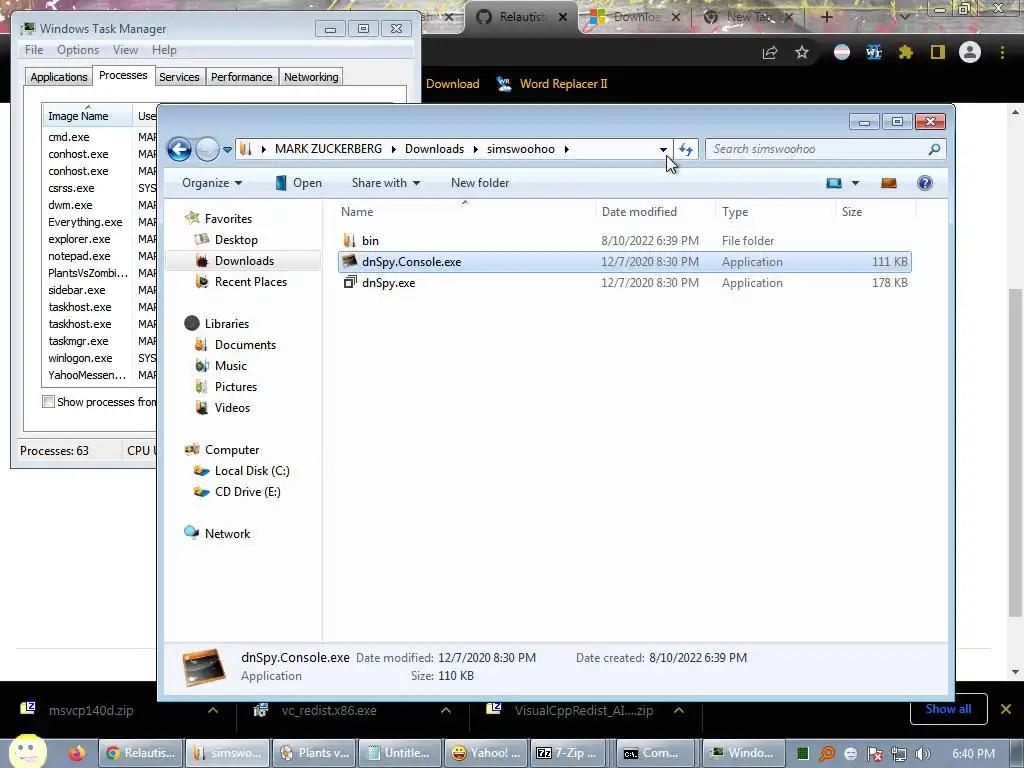Close the Relautis GitHub tab
Viewport: 1024px width, 768px height.
coord(563,18)
